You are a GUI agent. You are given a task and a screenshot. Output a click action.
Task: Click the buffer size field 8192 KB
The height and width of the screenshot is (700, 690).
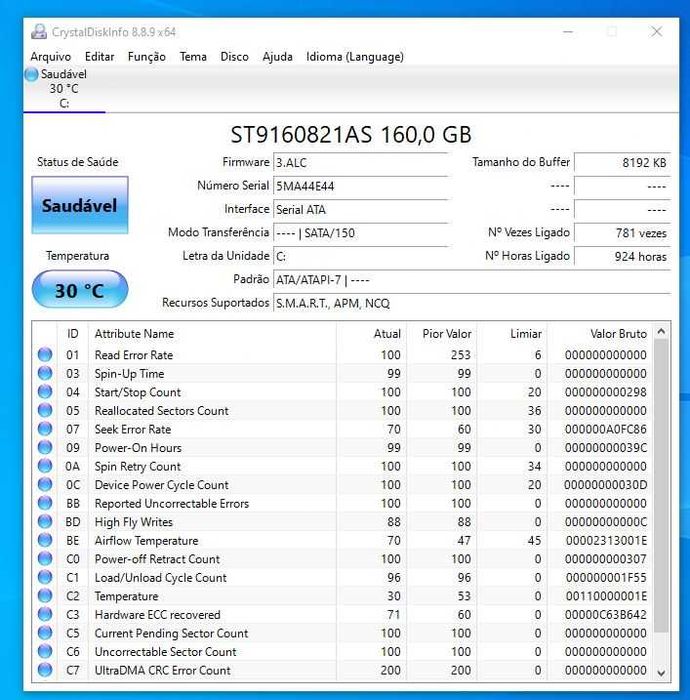click(622, 163)
